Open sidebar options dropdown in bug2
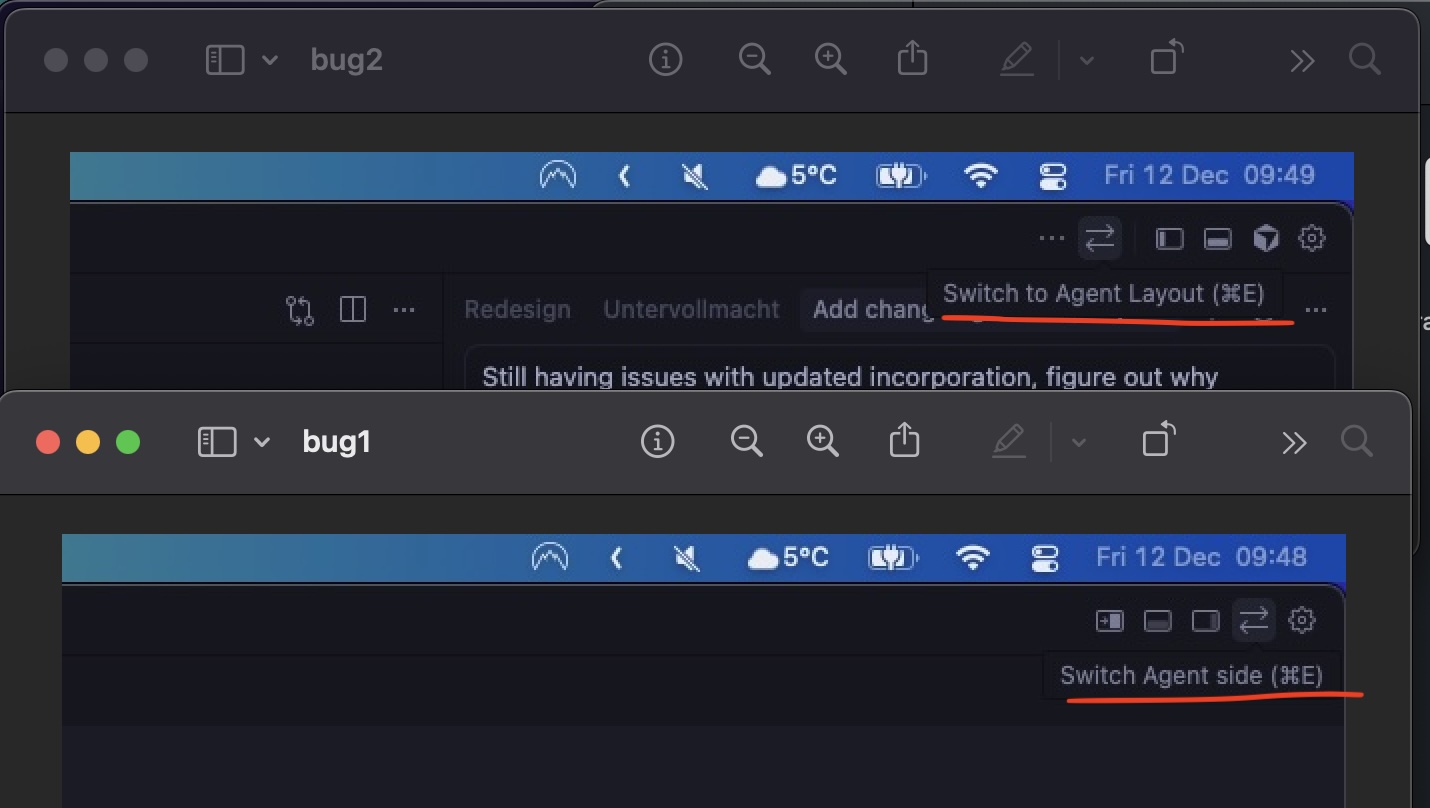The image size is (1430, 808). [270, 60]
